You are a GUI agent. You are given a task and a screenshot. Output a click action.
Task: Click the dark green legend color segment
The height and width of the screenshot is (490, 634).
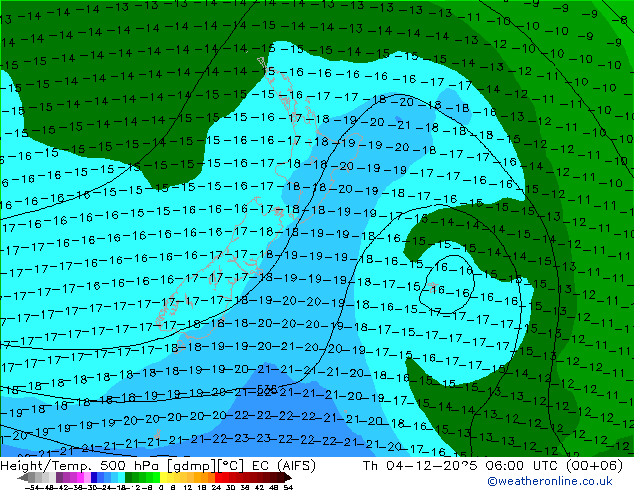coord(128,478)
